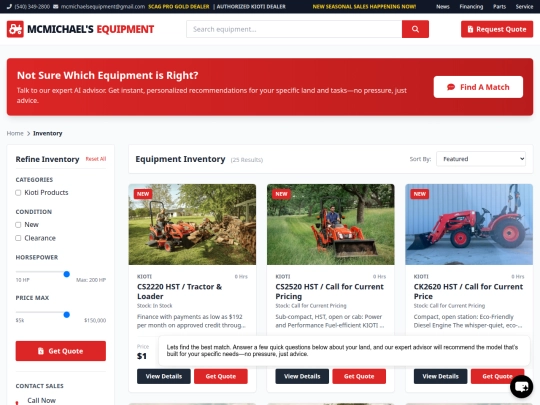Click the magnifier search button

click(x=415, y=29)
